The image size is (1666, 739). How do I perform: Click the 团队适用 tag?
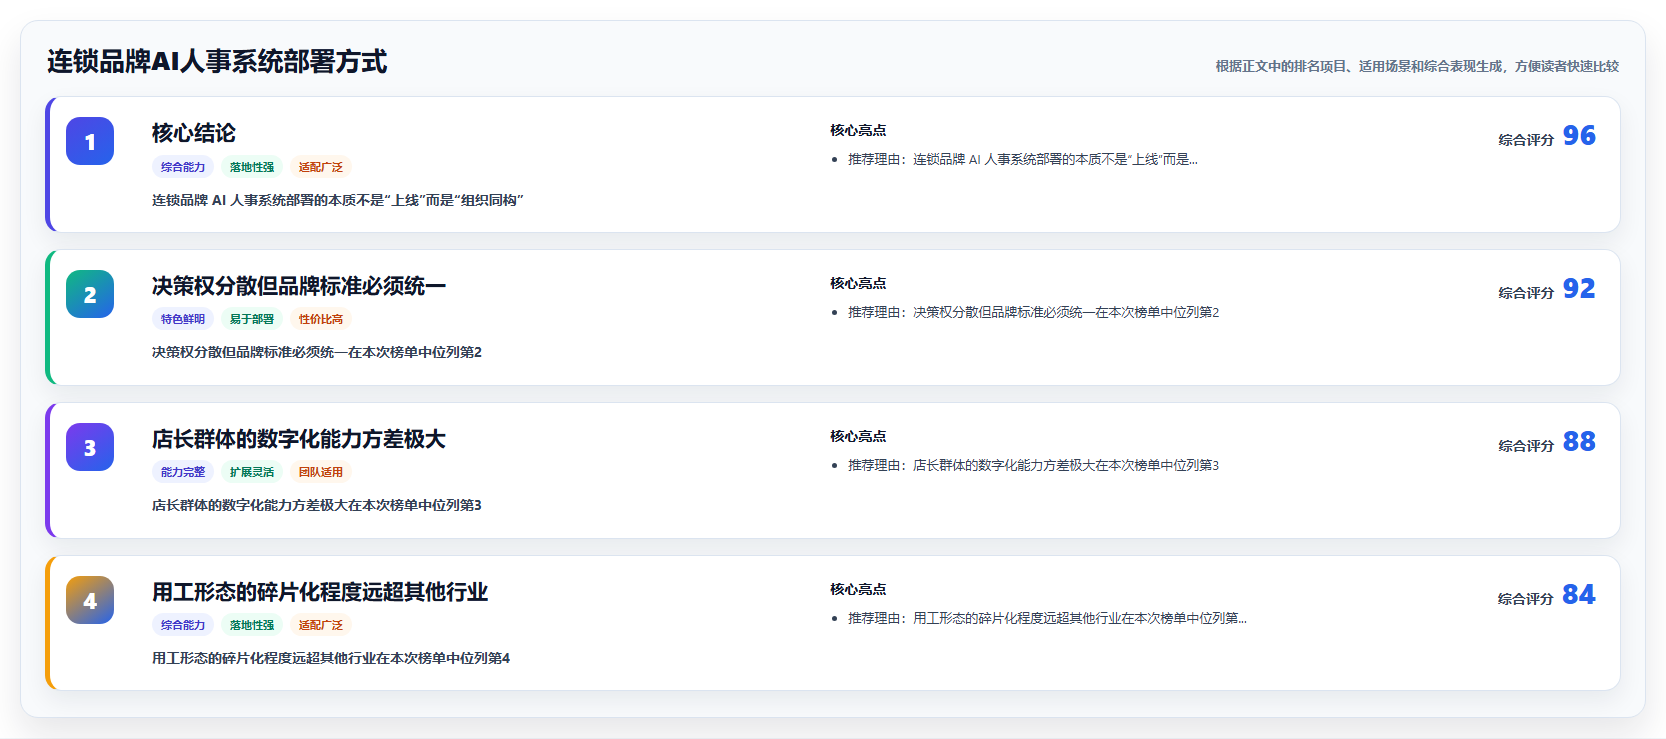pos(321,472)
